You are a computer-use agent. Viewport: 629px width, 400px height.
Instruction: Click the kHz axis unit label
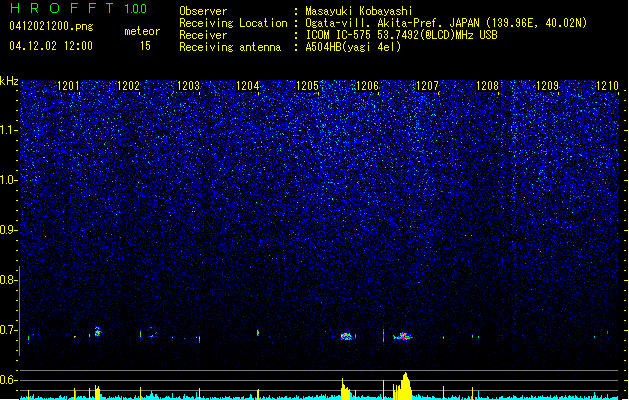click(9, 81)
